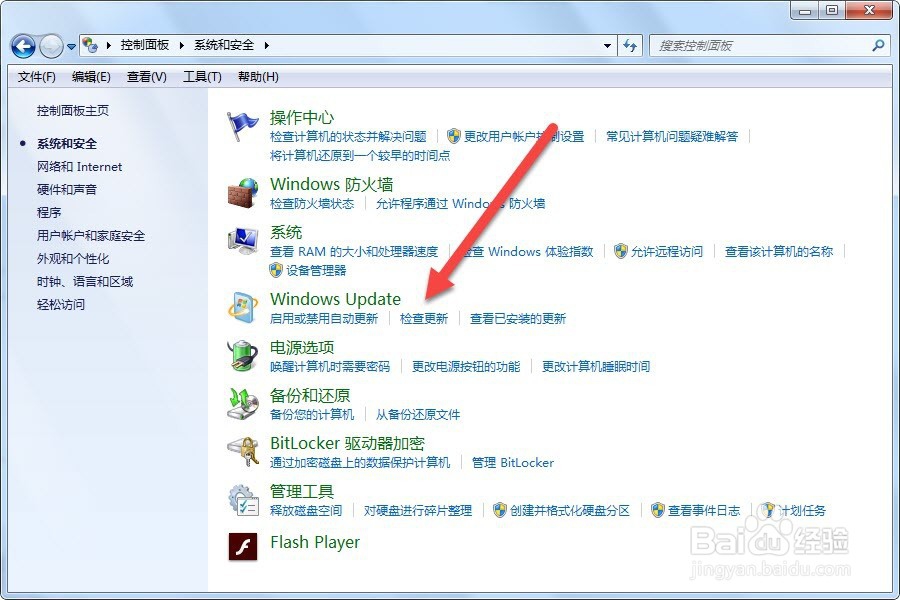The width and height of the screenshot is (900, 600).
Task: Click the shield icon beside 更改用户帐户控制设置
Action: click(453, 136)
